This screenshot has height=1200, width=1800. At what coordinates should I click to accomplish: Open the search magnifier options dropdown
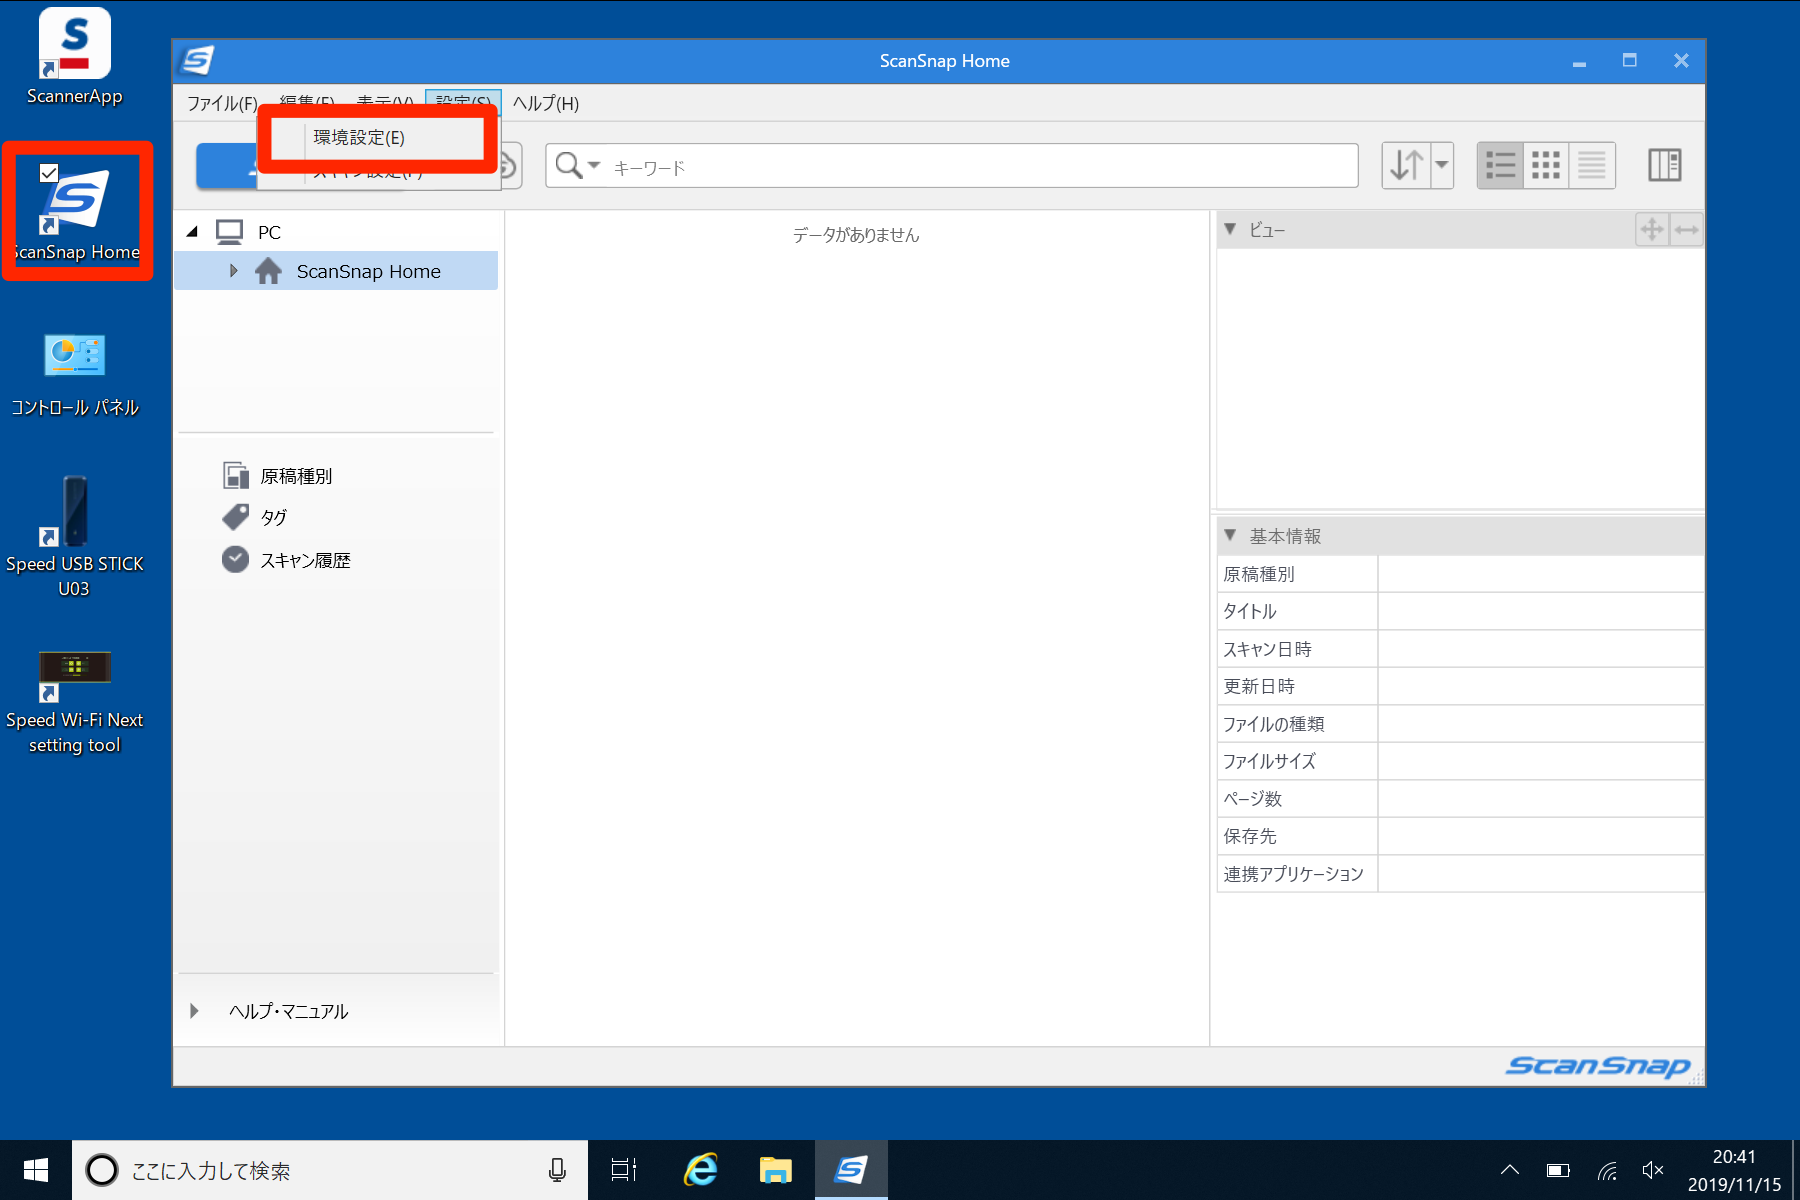(x=578, y=166)
